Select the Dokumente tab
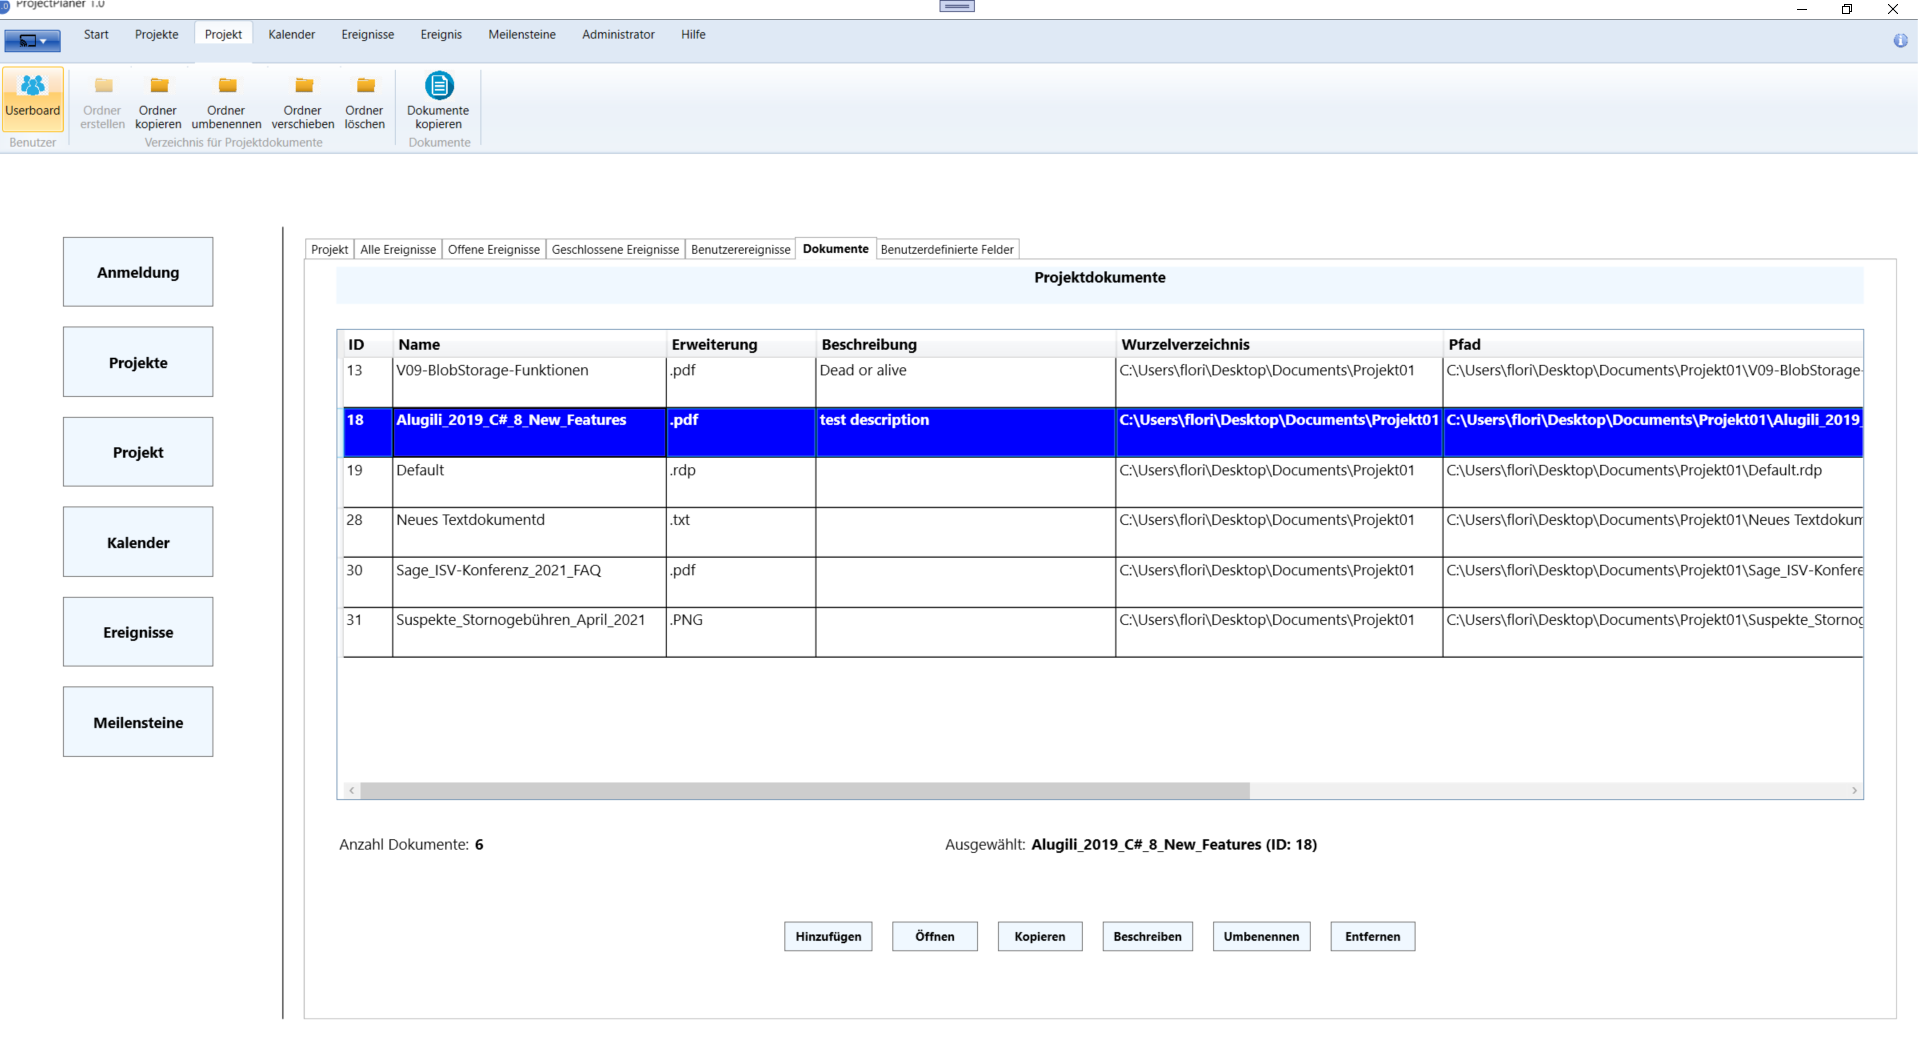The width and height of the screenshot is (1918, 1038). [x=835, y=248]
